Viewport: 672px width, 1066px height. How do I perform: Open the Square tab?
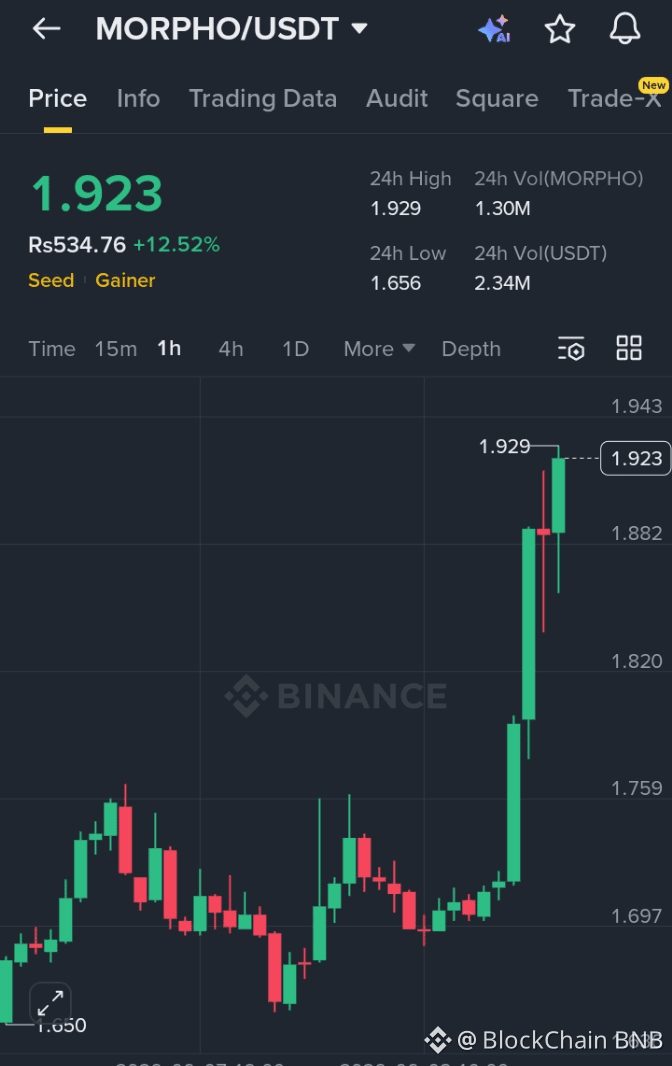[497, 99]
